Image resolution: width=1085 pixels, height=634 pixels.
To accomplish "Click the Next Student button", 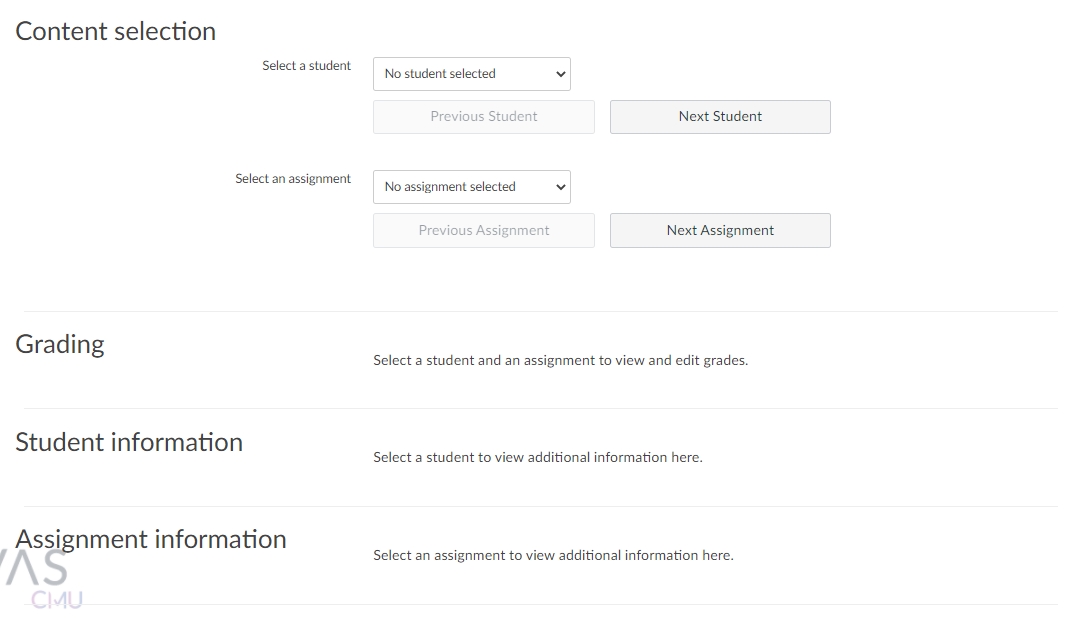I will pyautogui.click(x=720, y=117).
